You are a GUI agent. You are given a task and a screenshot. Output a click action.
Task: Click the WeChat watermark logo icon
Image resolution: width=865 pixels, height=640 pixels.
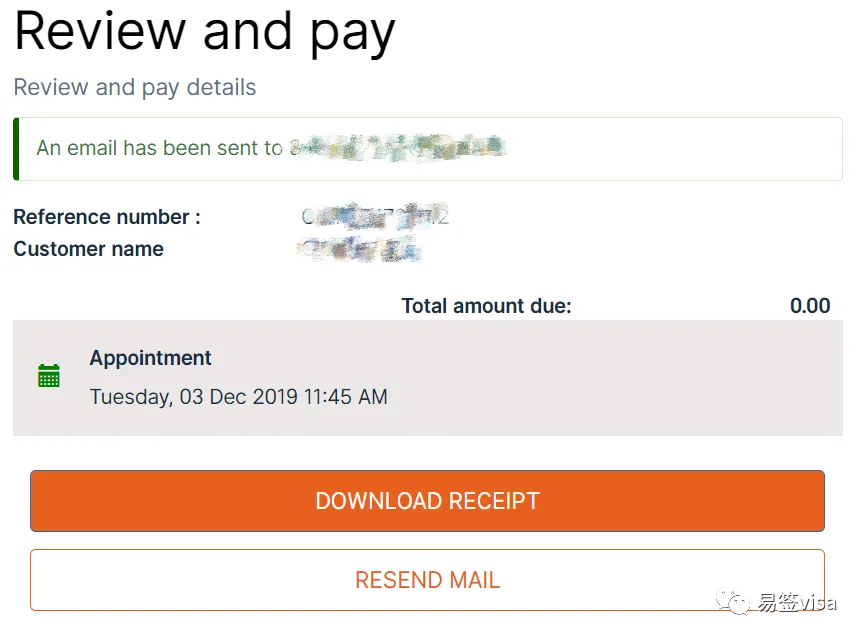pos(736,603)
